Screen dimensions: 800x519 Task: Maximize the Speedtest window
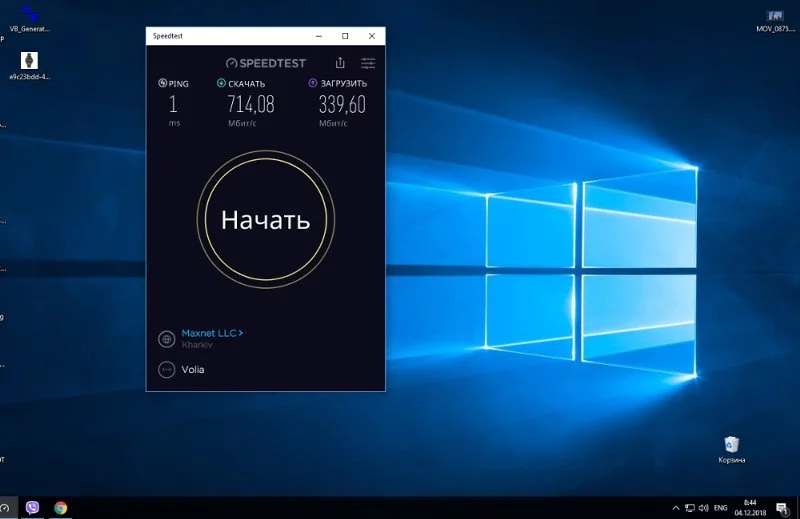[345, 36]
